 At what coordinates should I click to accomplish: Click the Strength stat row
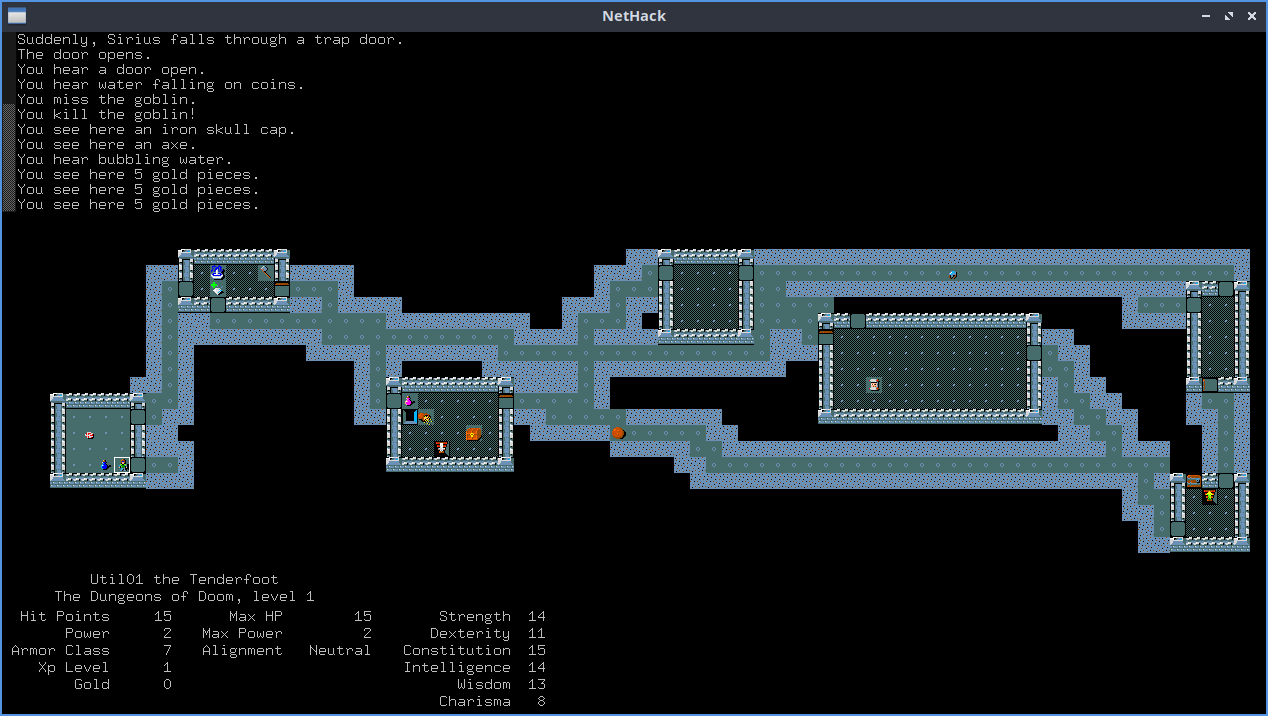(x=492, y=617)
